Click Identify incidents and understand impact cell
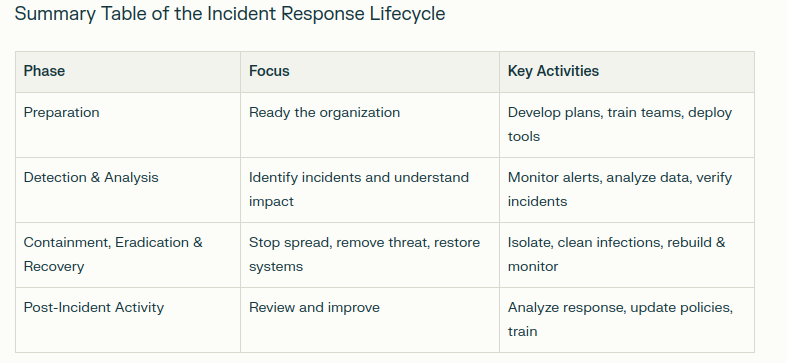Viewport: 787px width, 363px height. 370,190
